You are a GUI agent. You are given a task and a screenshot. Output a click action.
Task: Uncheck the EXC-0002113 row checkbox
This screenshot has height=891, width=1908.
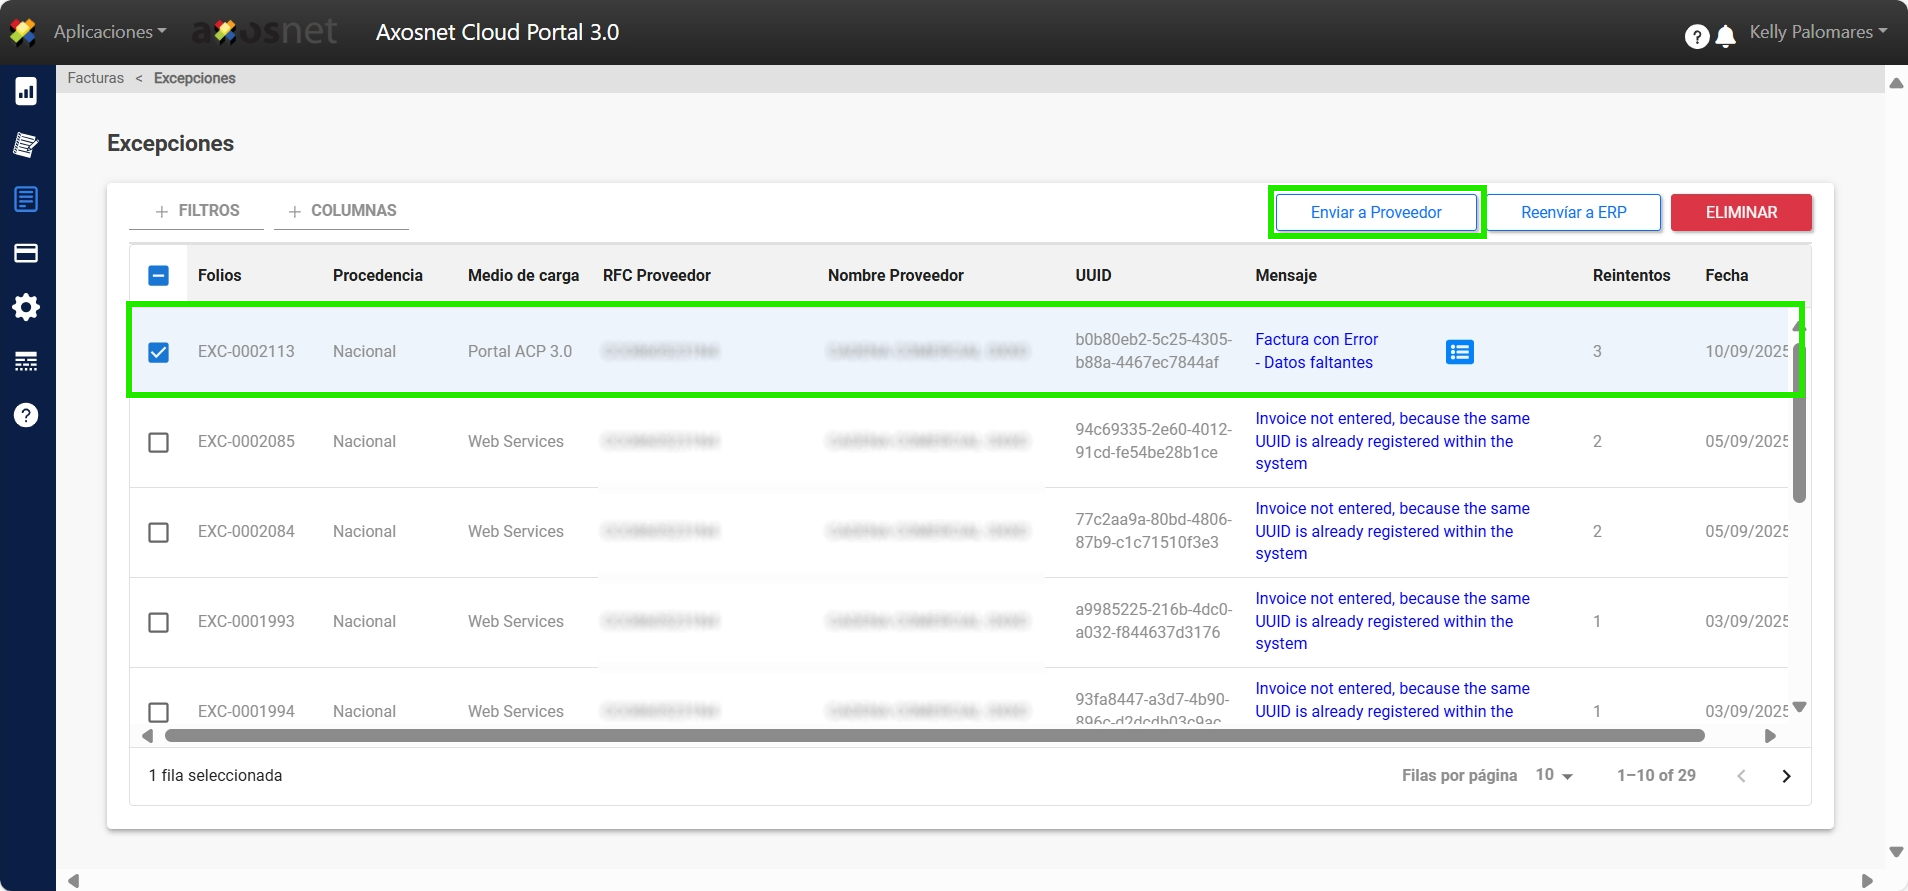tap(158, 352)
